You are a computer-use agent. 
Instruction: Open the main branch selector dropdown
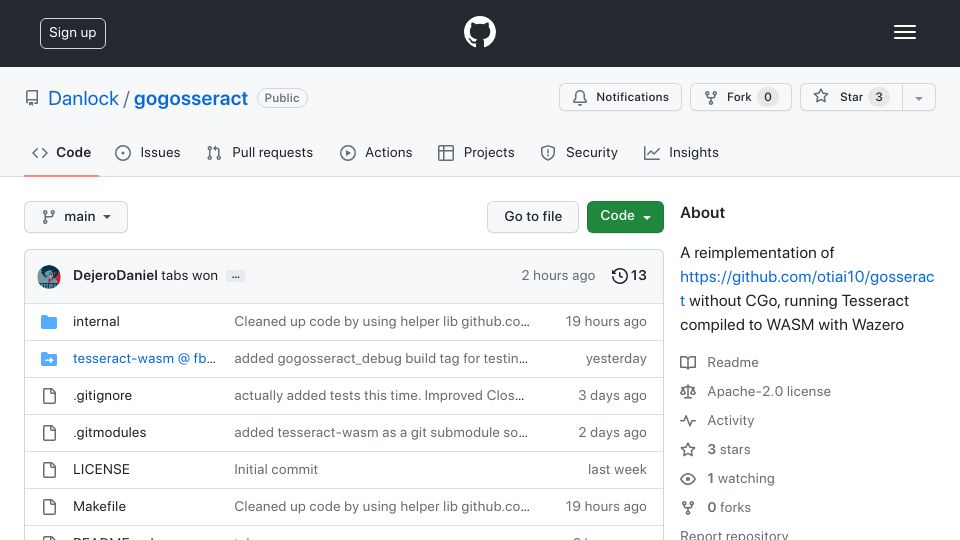pyautogui.click(x=76, y=217)
